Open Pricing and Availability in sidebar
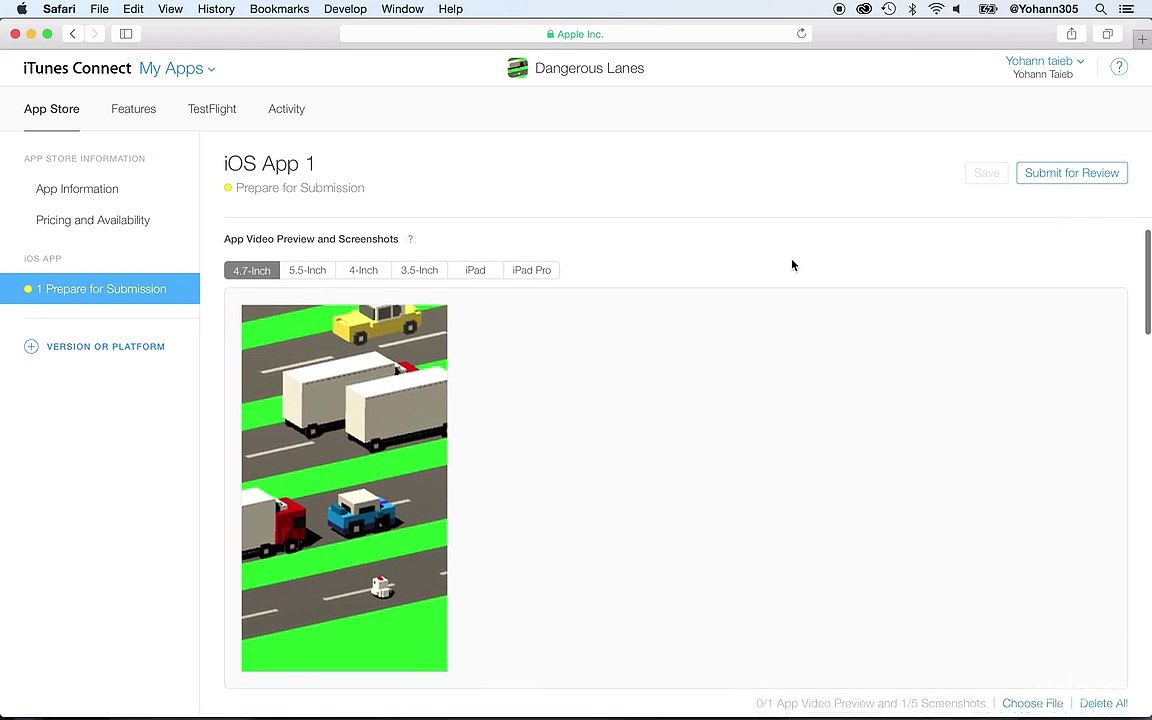The image size is (1152, 720). pos(93,220)
